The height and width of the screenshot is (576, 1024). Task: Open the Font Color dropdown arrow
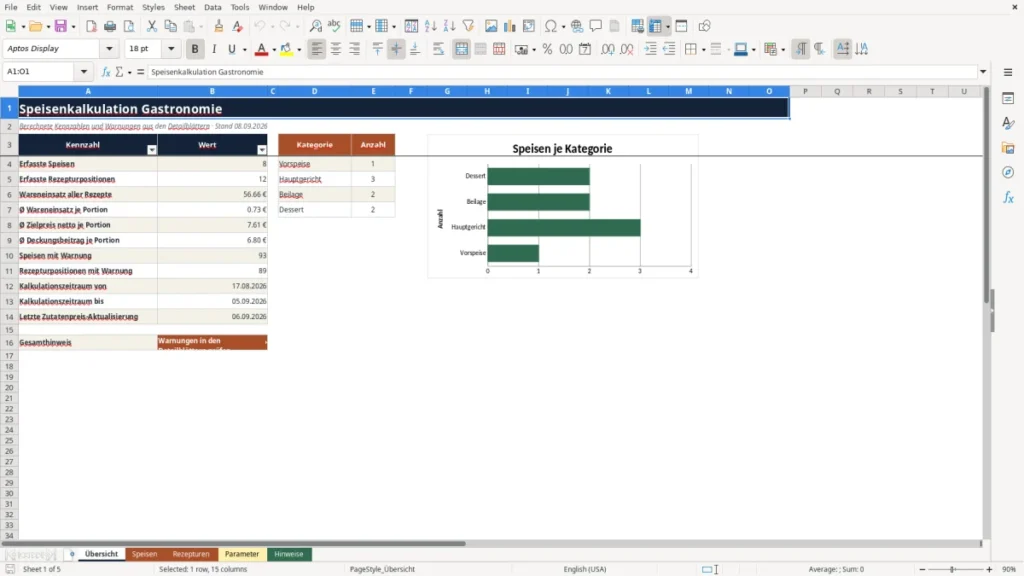click(274, 50)
